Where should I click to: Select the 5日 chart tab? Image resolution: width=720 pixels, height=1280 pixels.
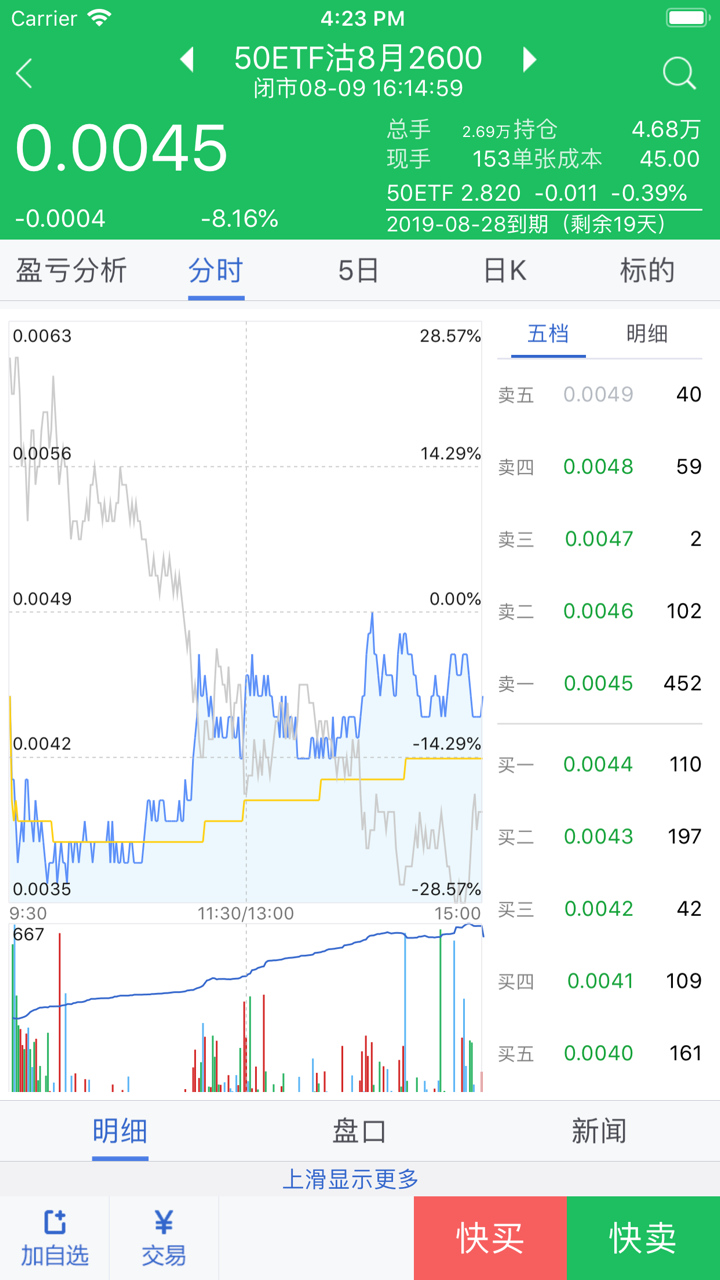point(358,270)
